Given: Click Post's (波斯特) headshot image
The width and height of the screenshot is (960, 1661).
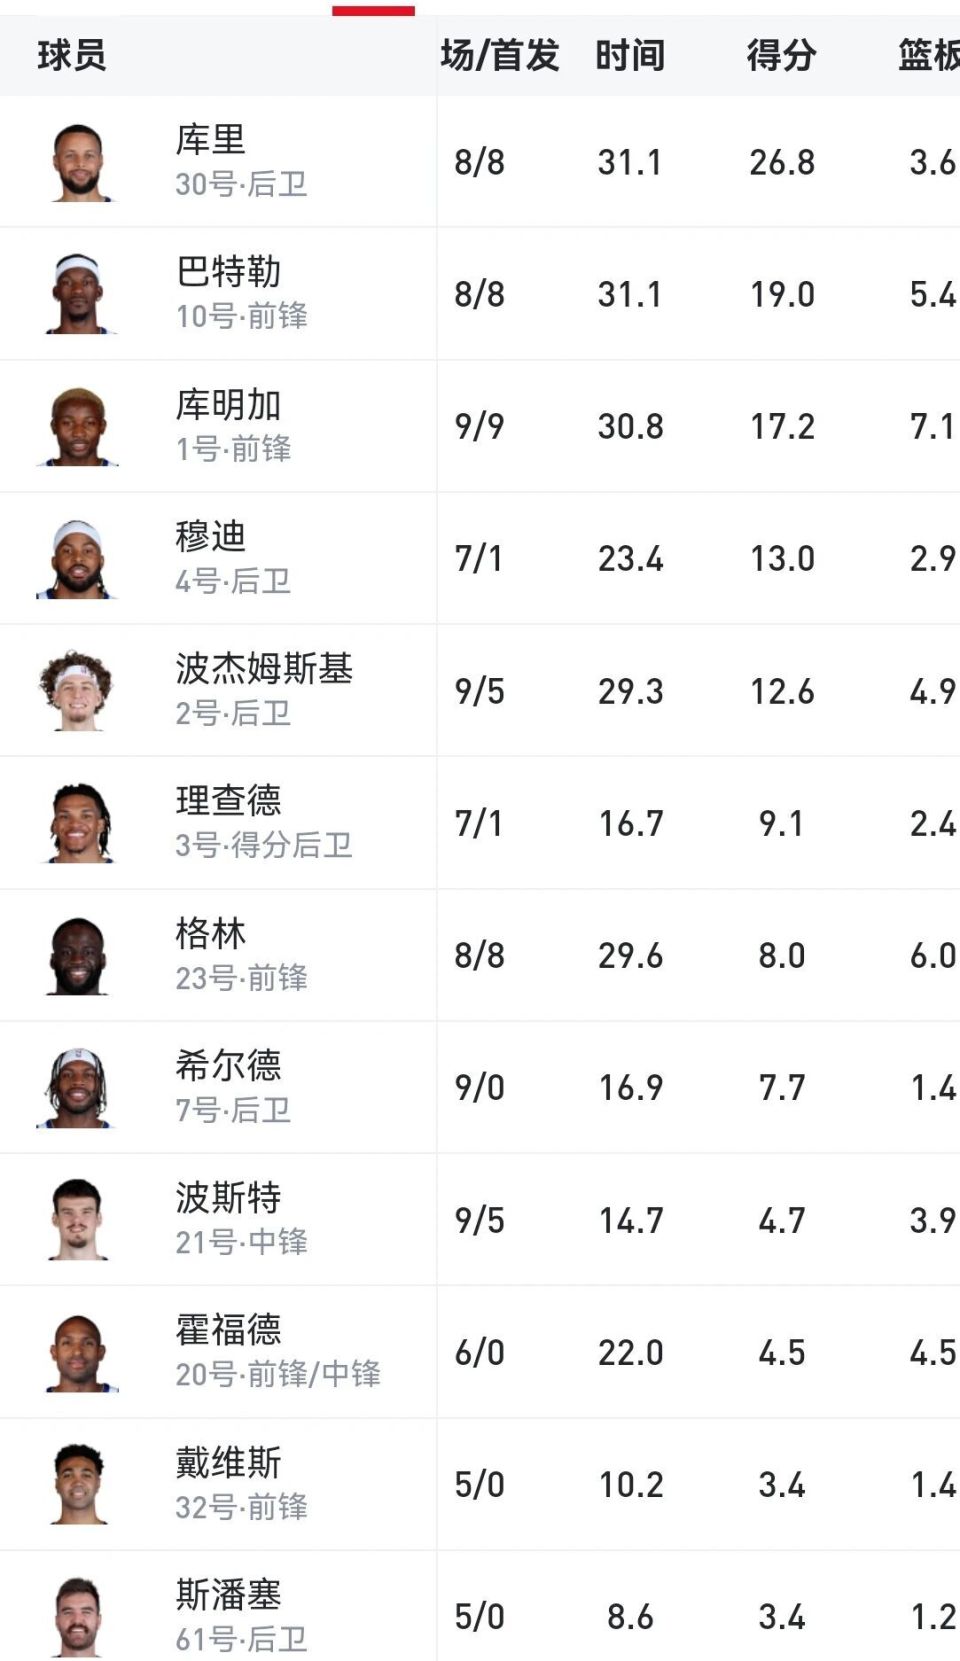Looking at the screenshot, I should (x=79, y=1220).
